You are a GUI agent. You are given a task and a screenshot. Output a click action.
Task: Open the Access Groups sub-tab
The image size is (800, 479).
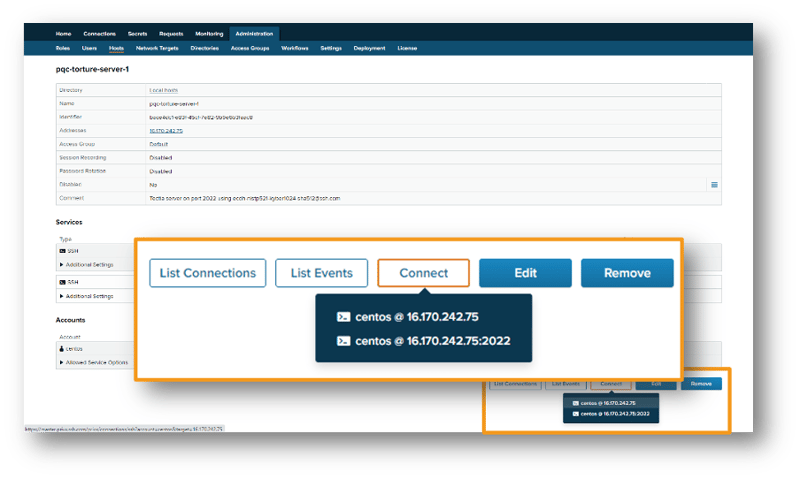tap(249, 48)
